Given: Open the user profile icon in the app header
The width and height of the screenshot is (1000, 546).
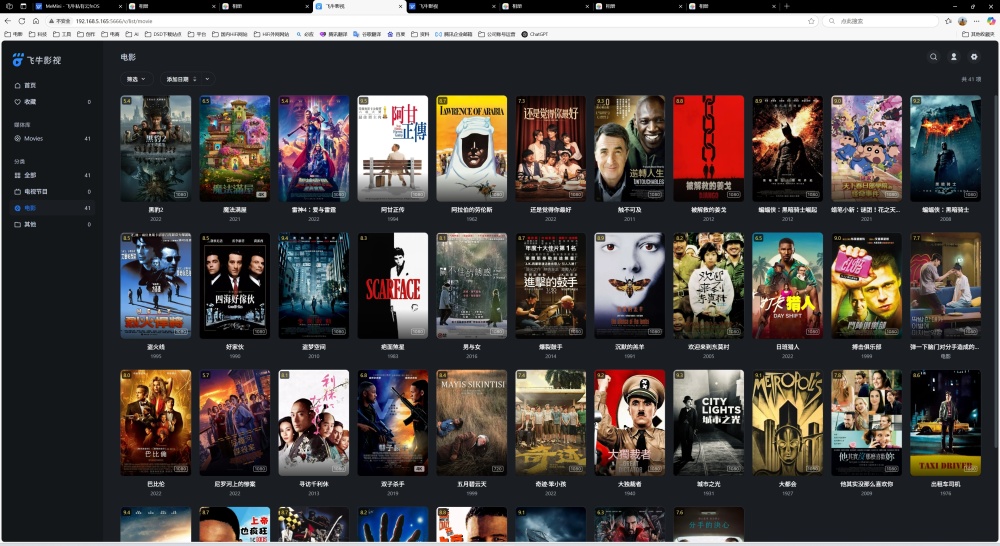Looking at the screenshot, I should pos(953,57).
